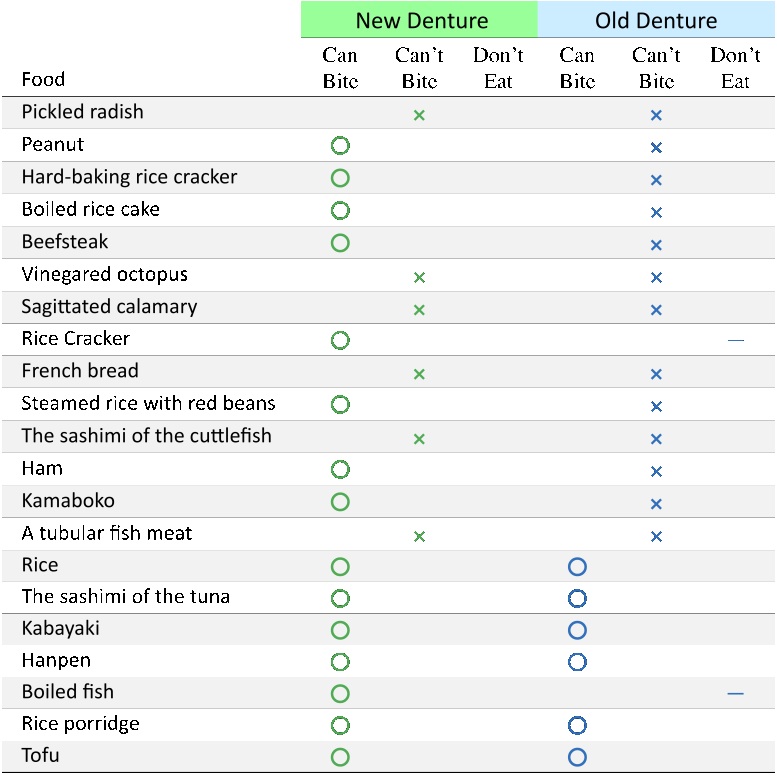Click green X in Pickled radish row
This screenshot has width=777, height=778.
click(x=419, y=115)
